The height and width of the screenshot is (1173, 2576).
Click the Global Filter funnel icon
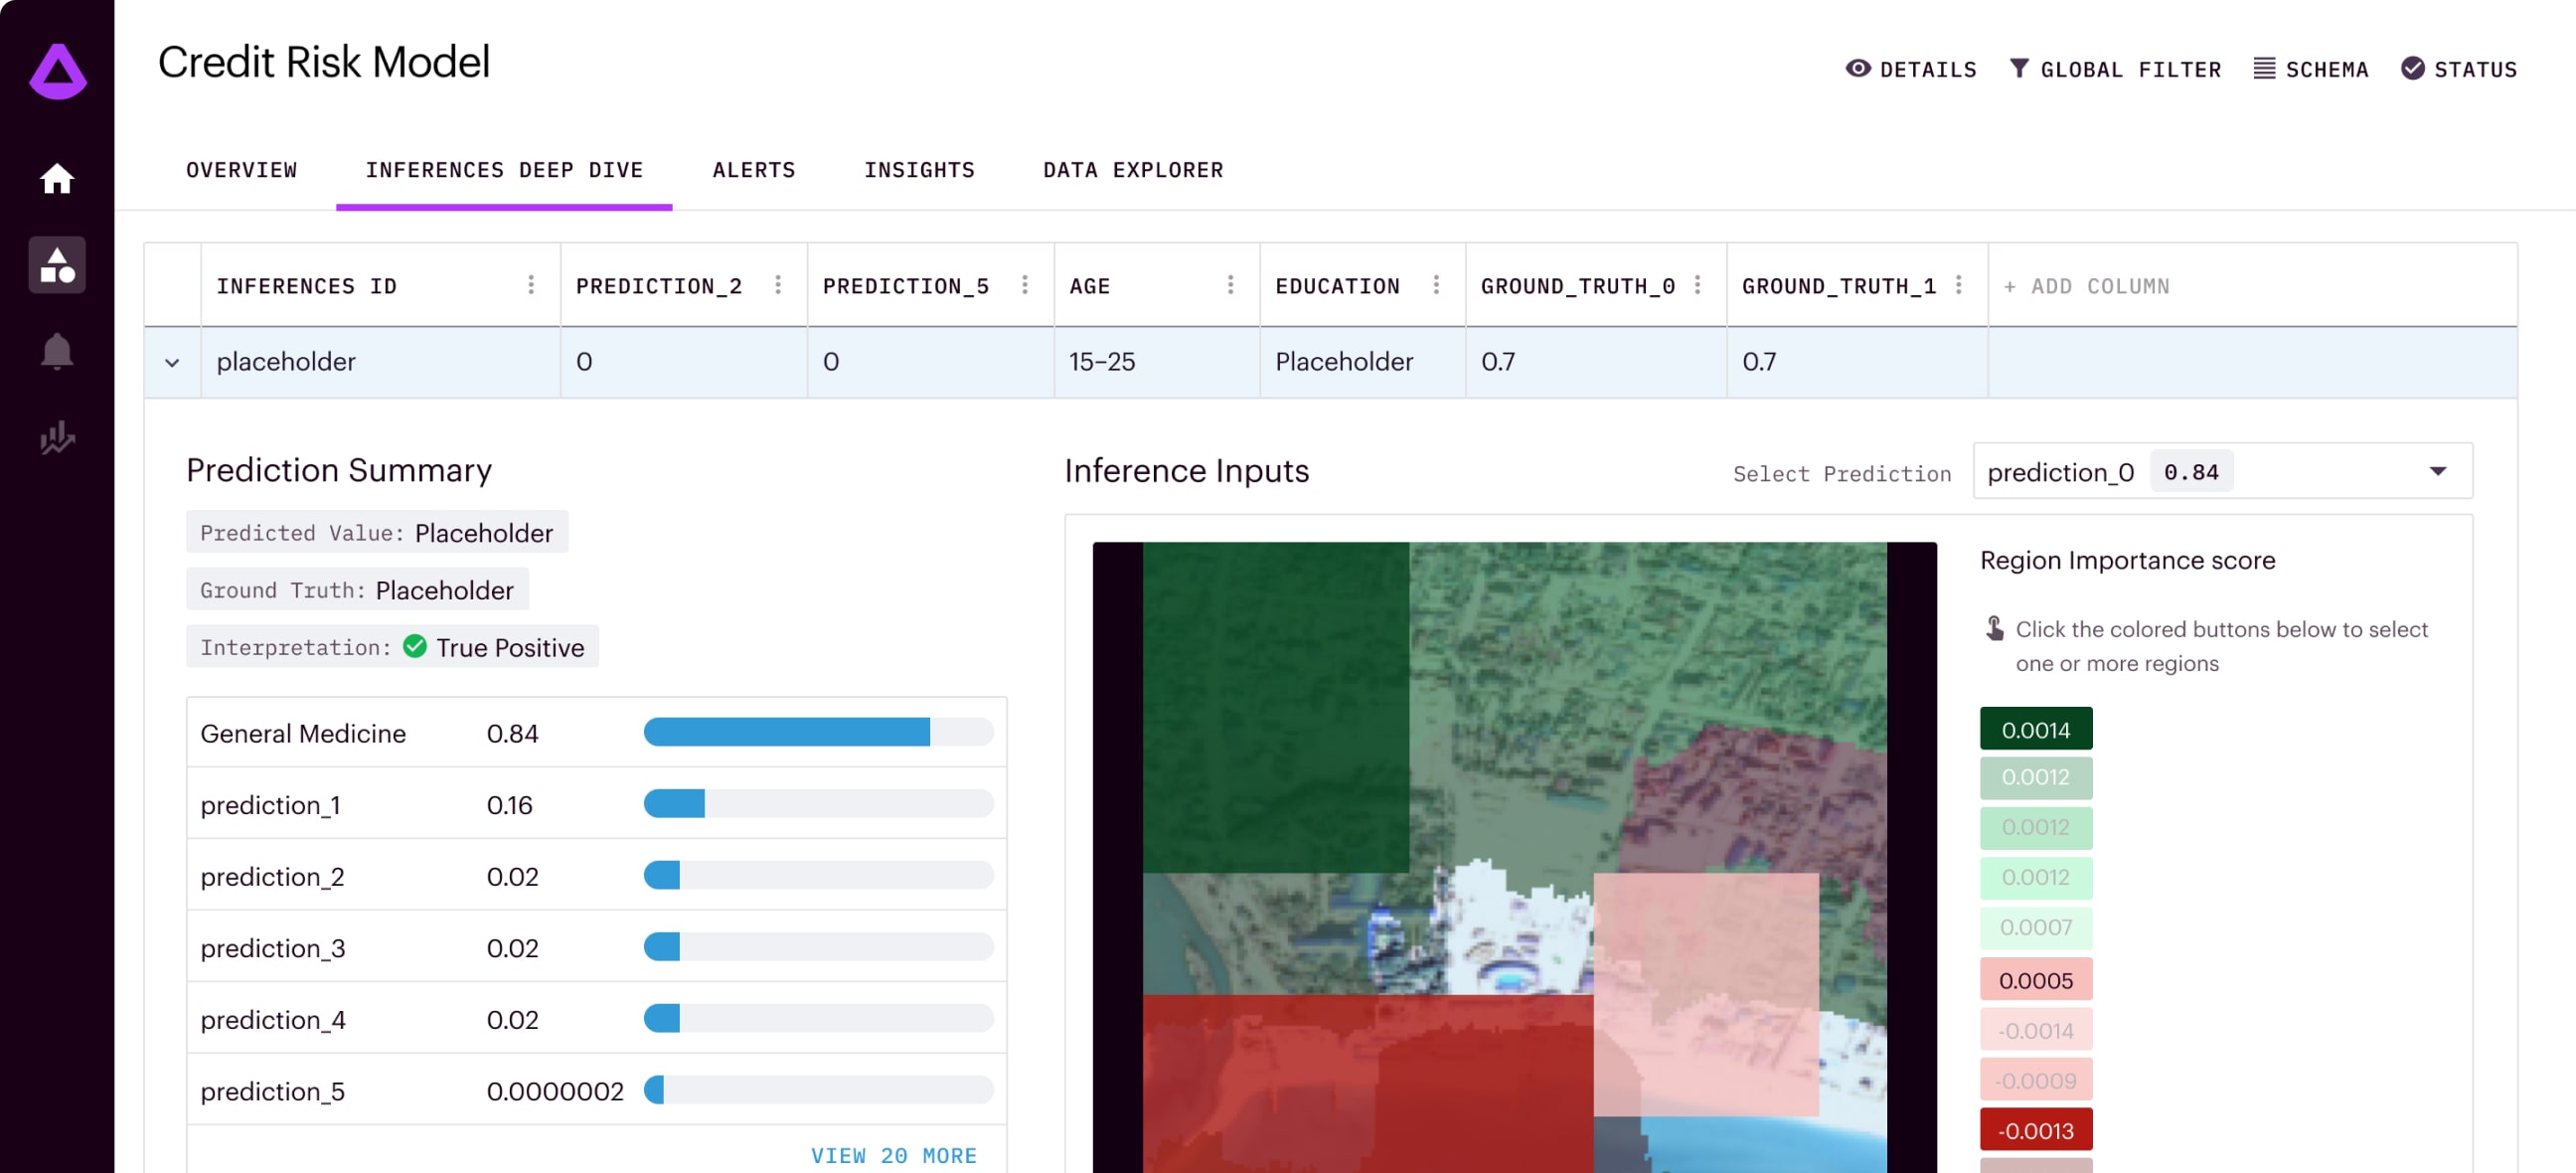(x=2115, y=68)
